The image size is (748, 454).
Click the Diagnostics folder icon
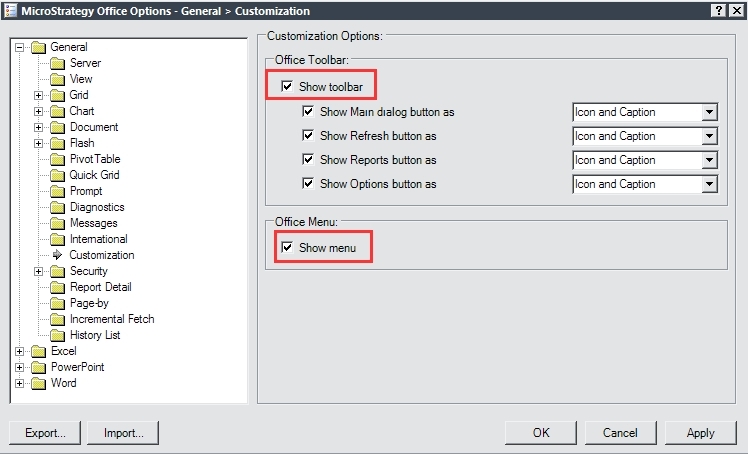58,207
